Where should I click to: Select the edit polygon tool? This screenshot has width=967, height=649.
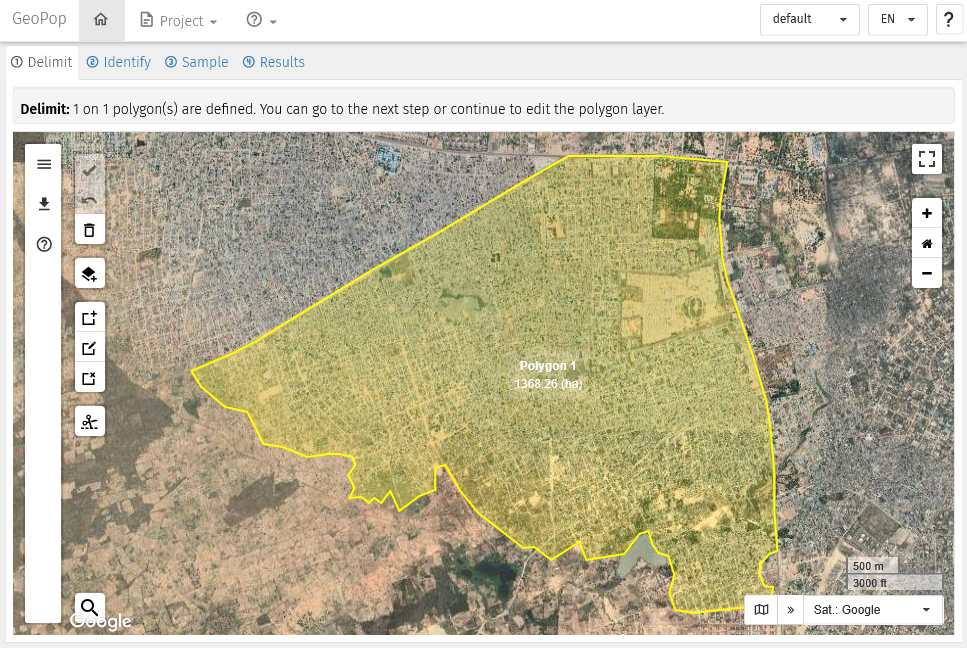[90, 348]
